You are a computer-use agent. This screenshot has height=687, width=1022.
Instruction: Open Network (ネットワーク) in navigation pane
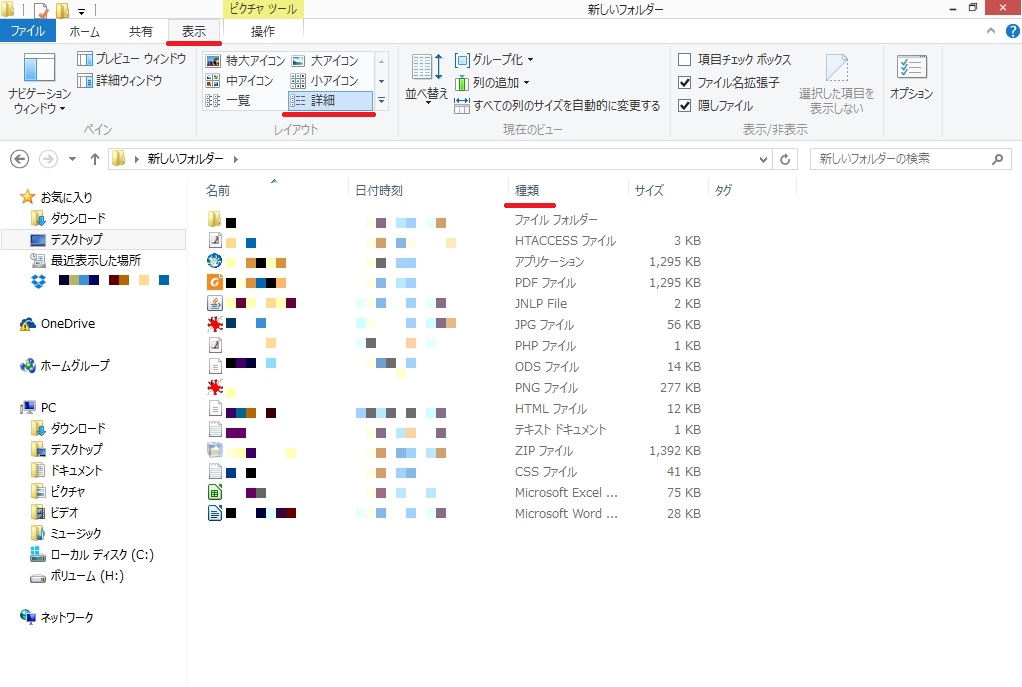tap(57, 617)
